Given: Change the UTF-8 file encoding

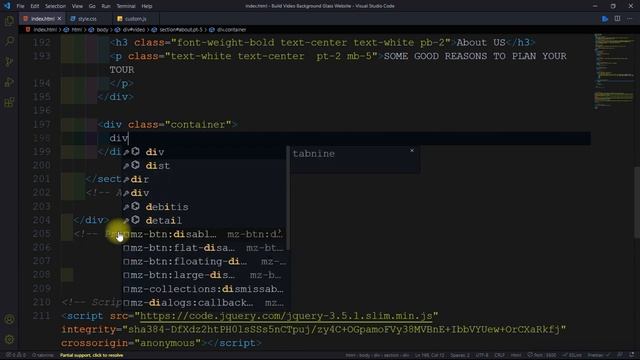Looking at the screenshot, I should point(482,355).
